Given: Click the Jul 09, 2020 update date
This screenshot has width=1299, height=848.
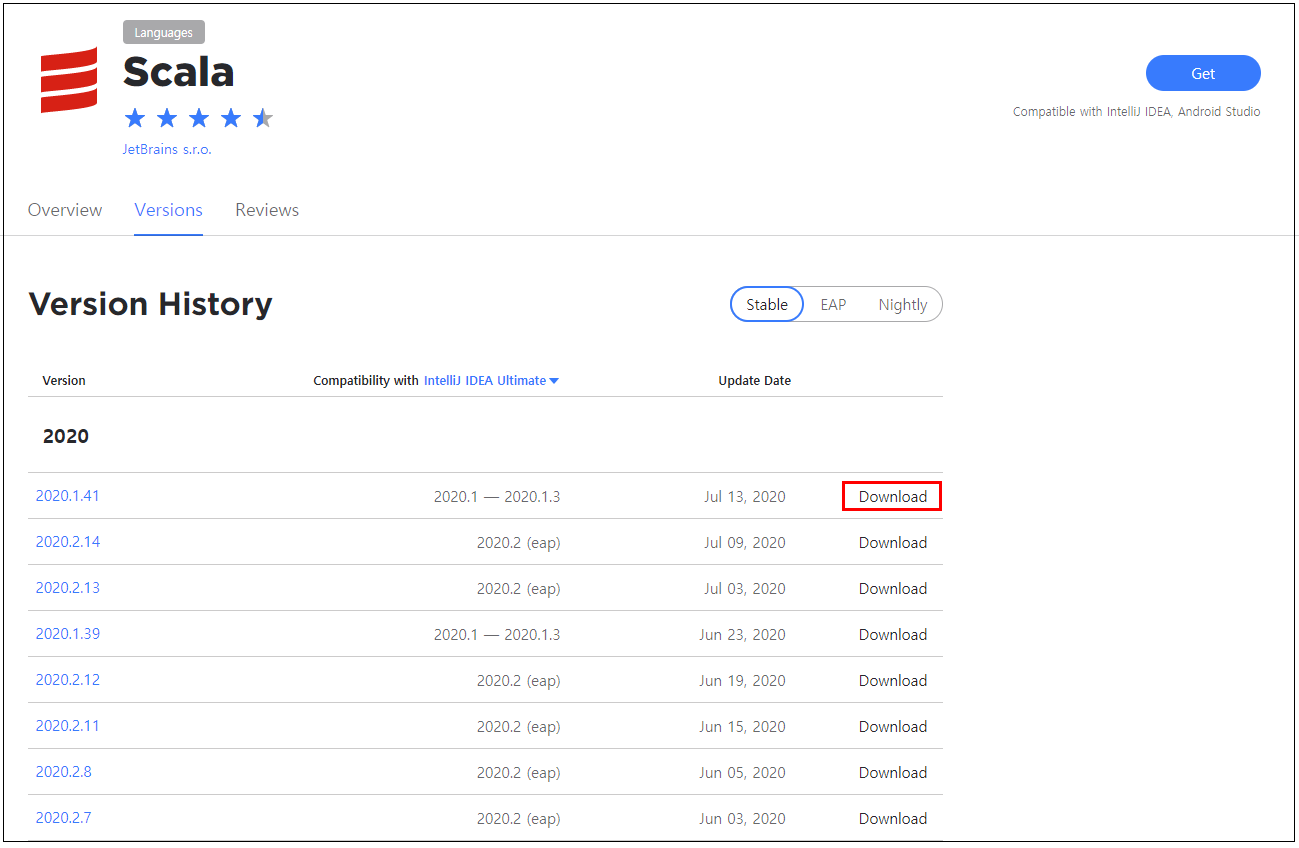Looking at the screenshot, I should pyautogui.click(x=745, y=543).
